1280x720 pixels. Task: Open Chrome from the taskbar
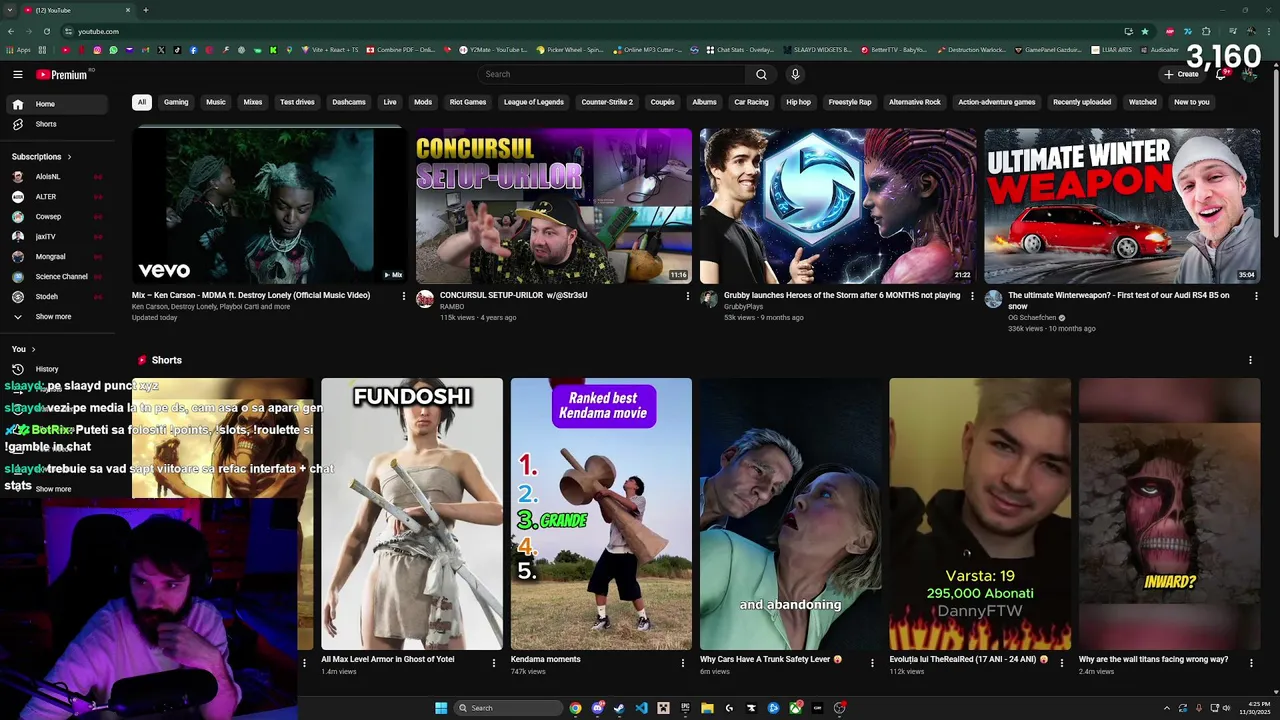click(x=575, y=708)
